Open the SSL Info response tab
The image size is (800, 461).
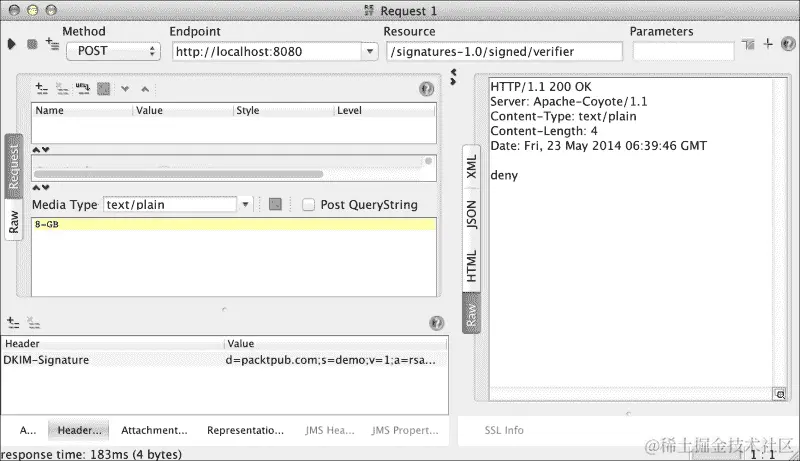(504, 430)
